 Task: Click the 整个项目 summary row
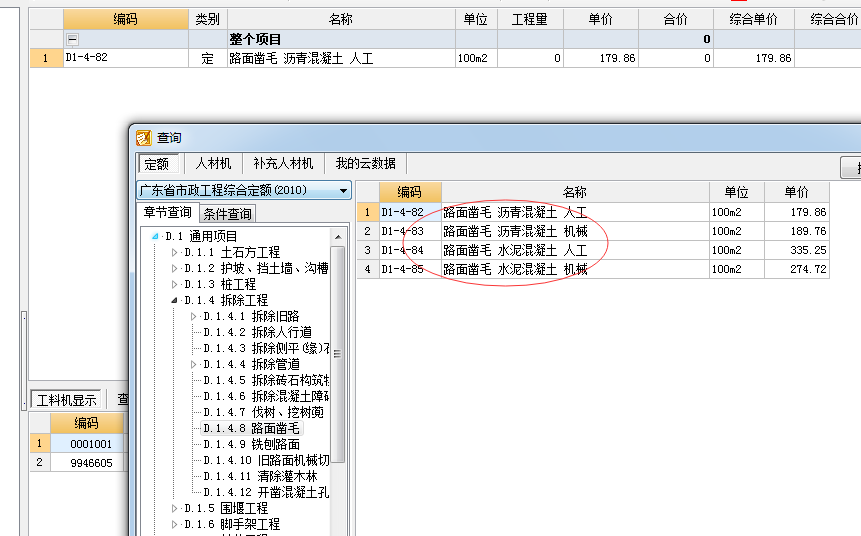[x=445, y=40]
